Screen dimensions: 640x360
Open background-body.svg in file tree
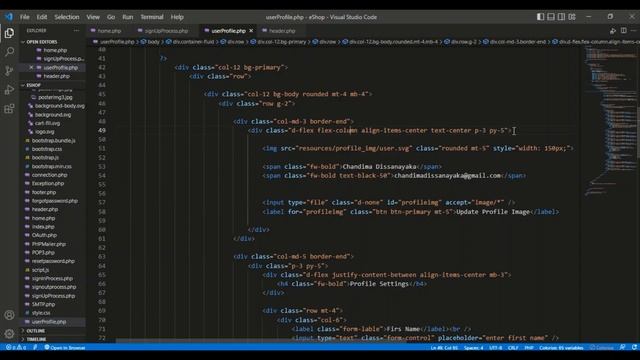tap(60, 106)
